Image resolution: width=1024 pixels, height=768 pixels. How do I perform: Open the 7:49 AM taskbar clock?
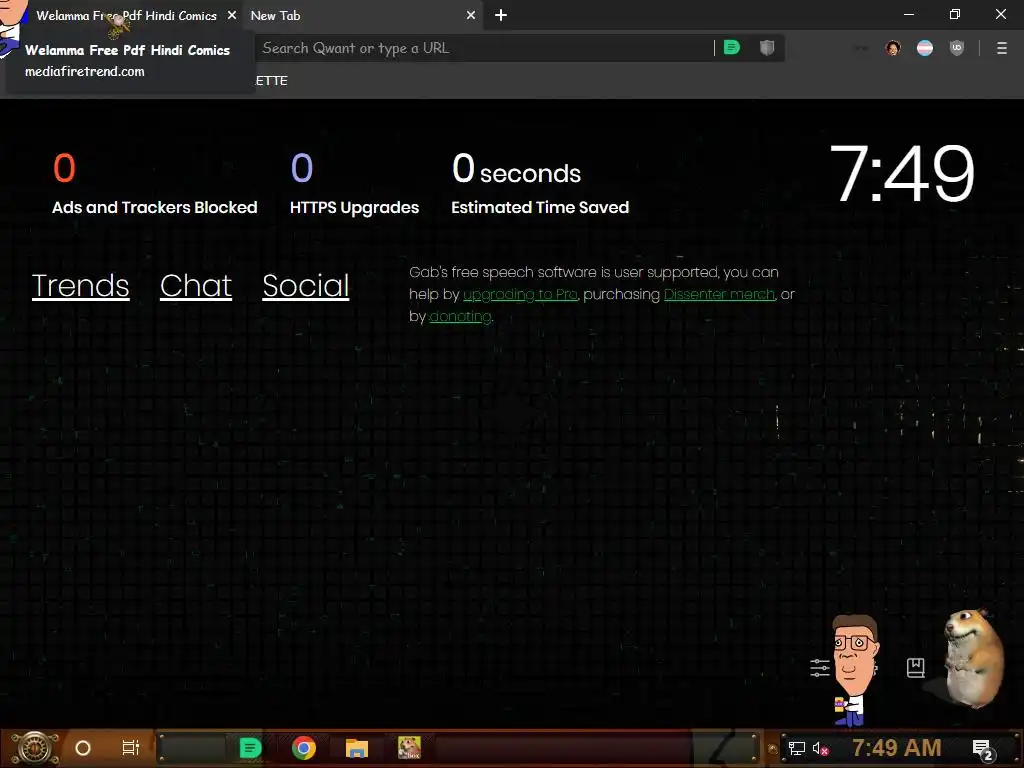(896, 748)
